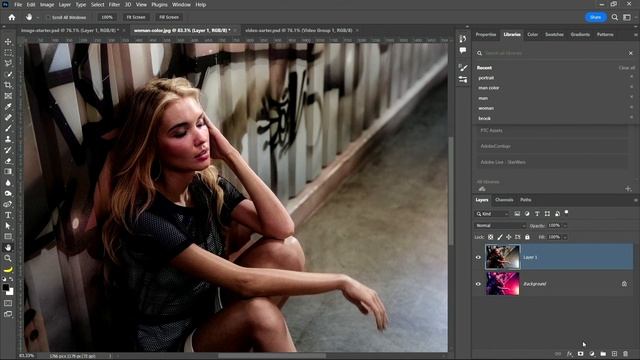The height and width of the screenshot is (360, 640).
Task: Switch to the Properties tab
Action: (x=486, y=35)
